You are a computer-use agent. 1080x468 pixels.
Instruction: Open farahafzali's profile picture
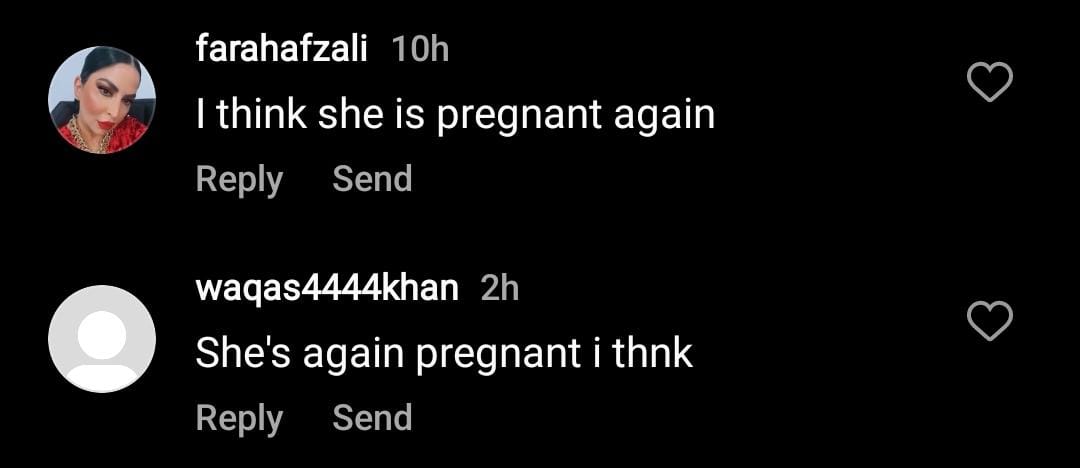102,100
